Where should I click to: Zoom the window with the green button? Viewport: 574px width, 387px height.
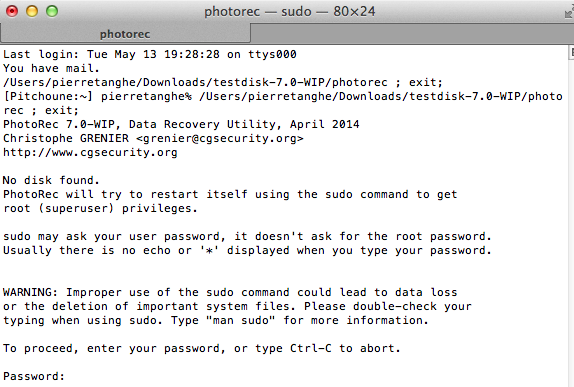pos(52,11)
